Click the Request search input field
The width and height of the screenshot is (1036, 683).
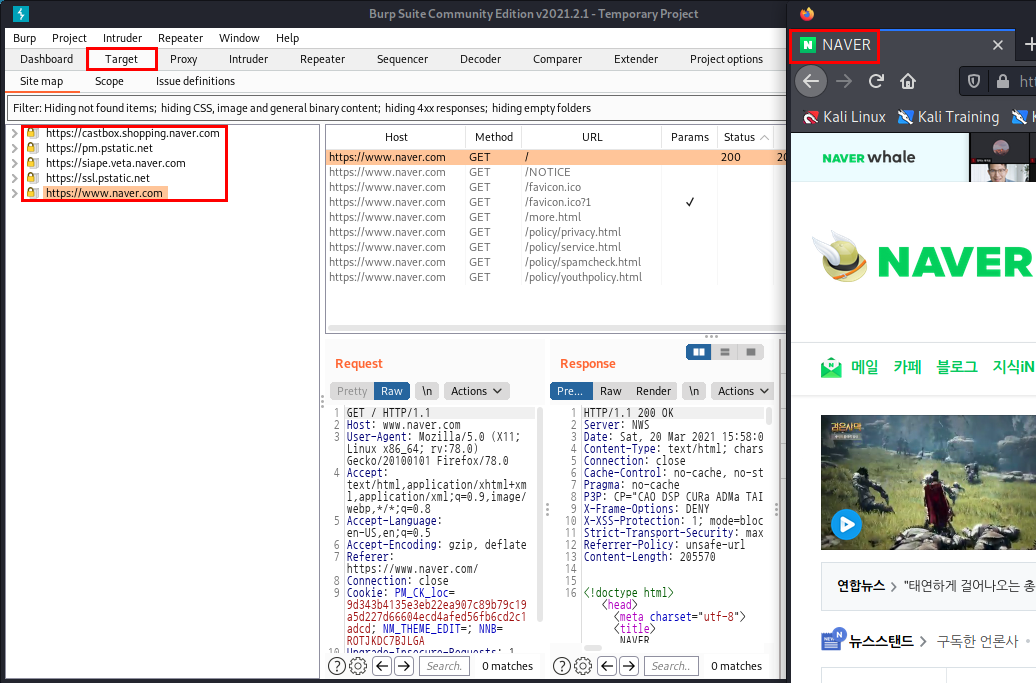tap(444, 666)
